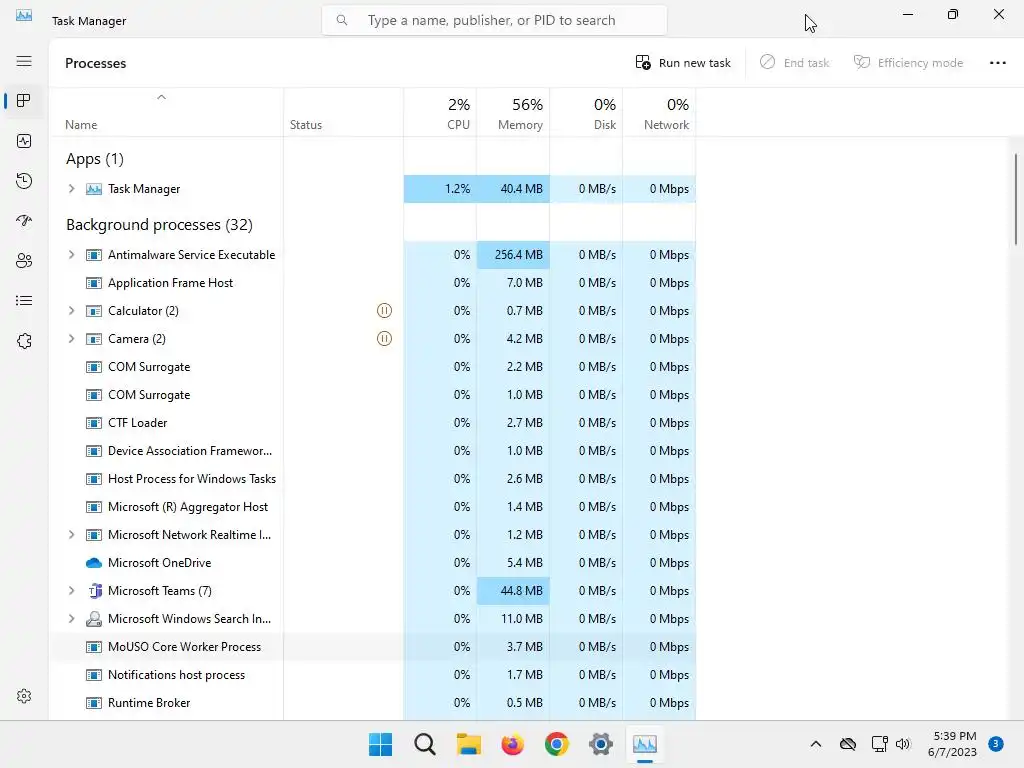The height and width of the screenshot is (768, 1024).
Task: Click the 256.4 MB memory cell
Action: (x=513, y=255)
